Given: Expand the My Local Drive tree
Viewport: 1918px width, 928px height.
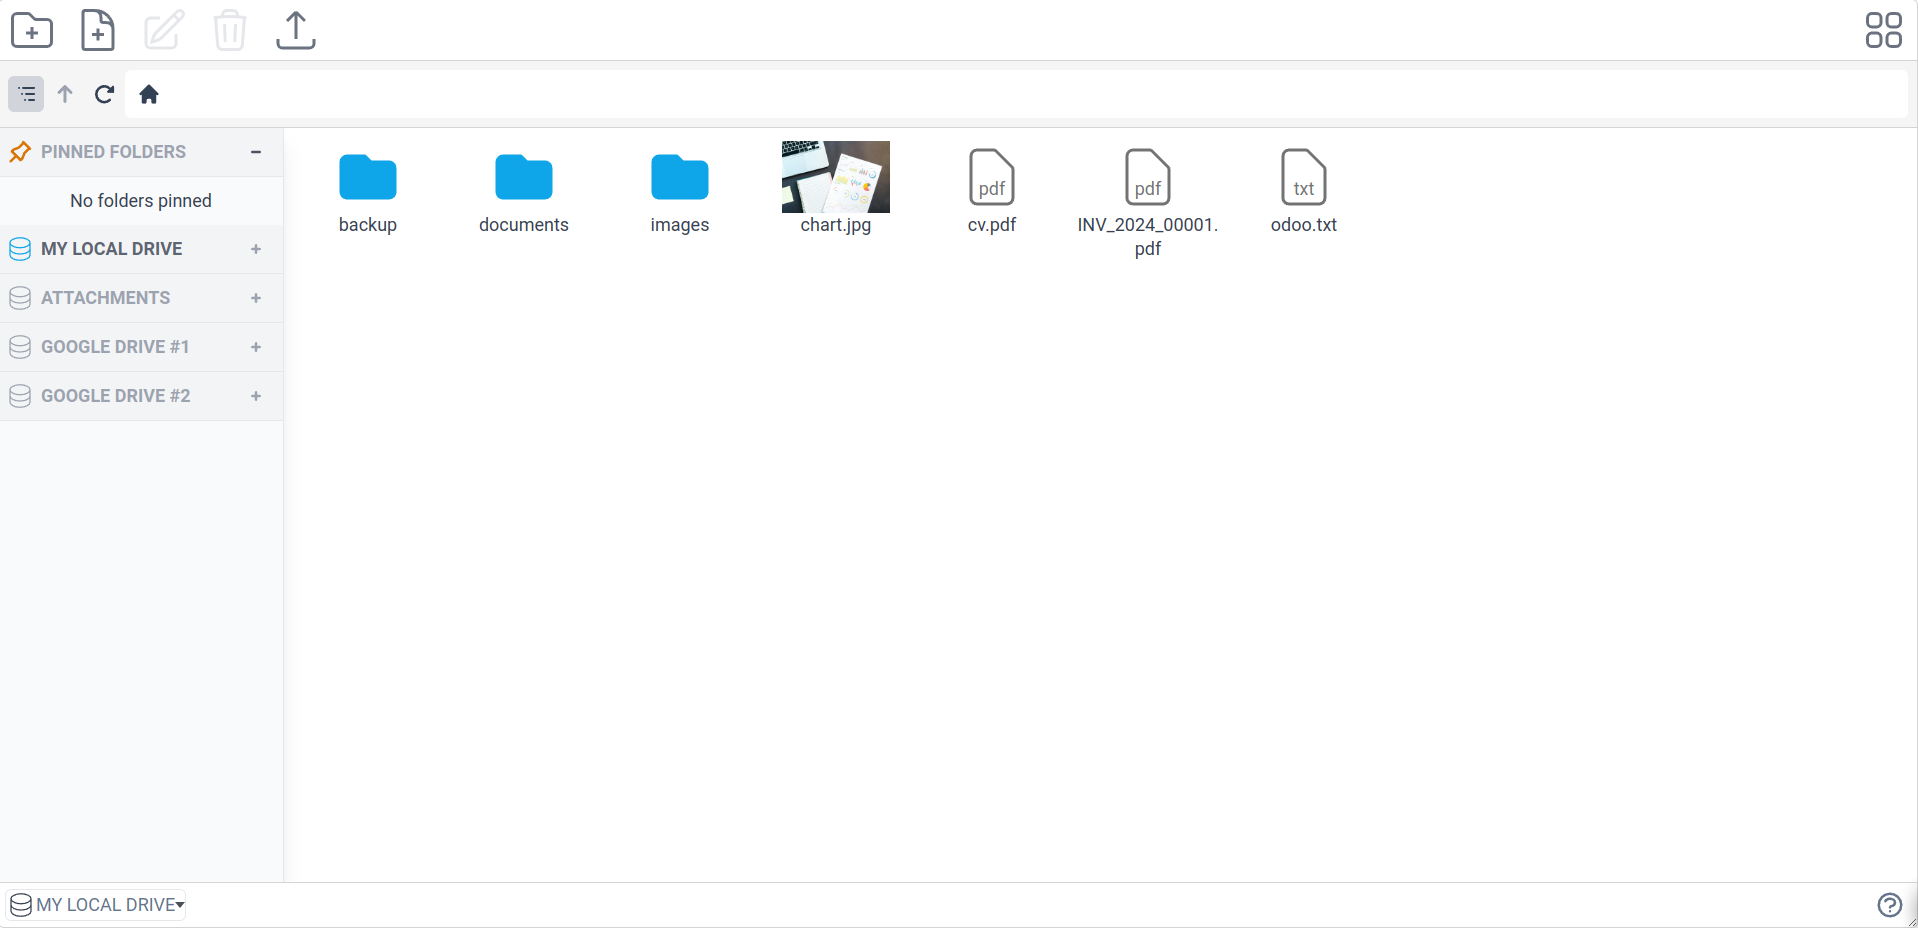Looking at the screenshot, I should [x=256, y=249].
